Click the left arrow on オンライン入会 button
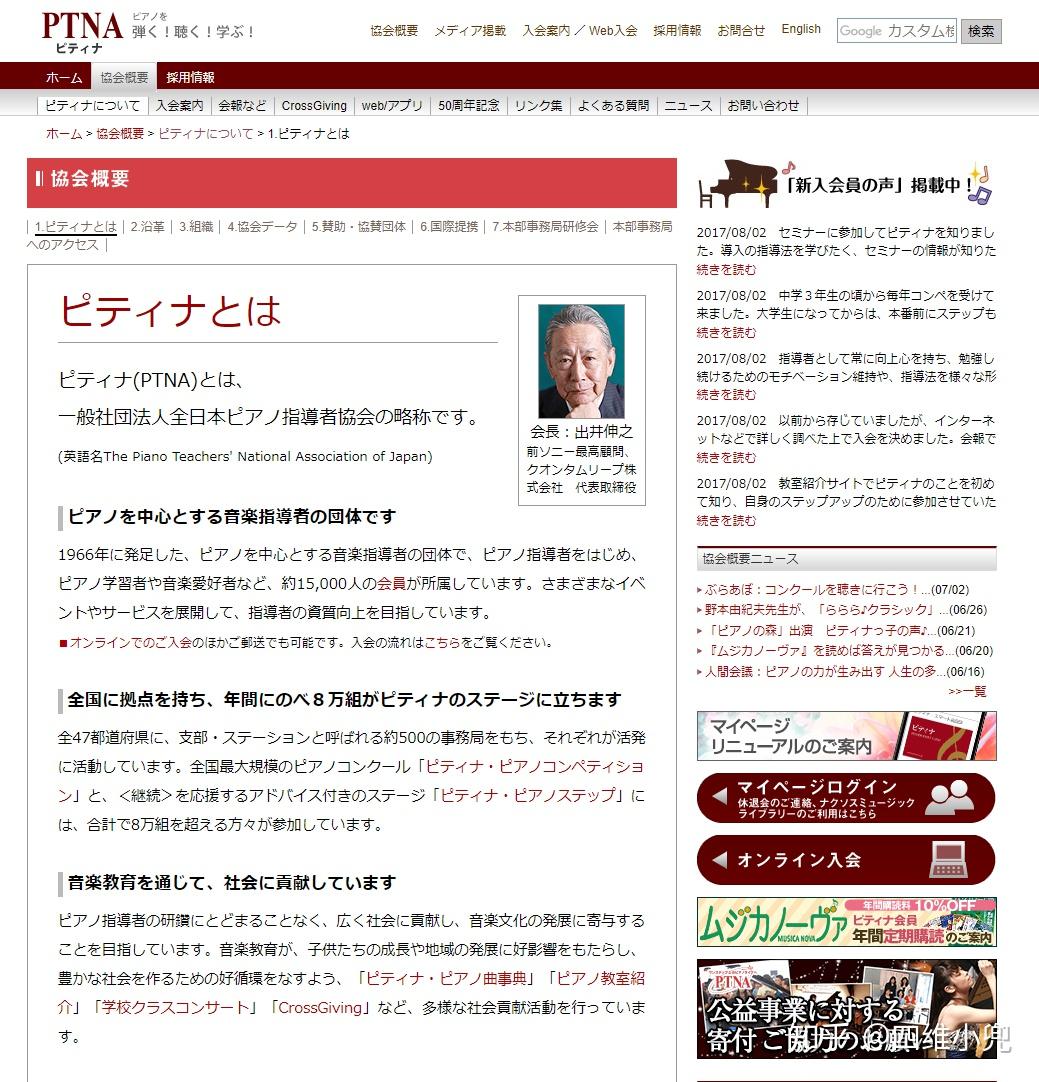 click(x=720, y=860)
